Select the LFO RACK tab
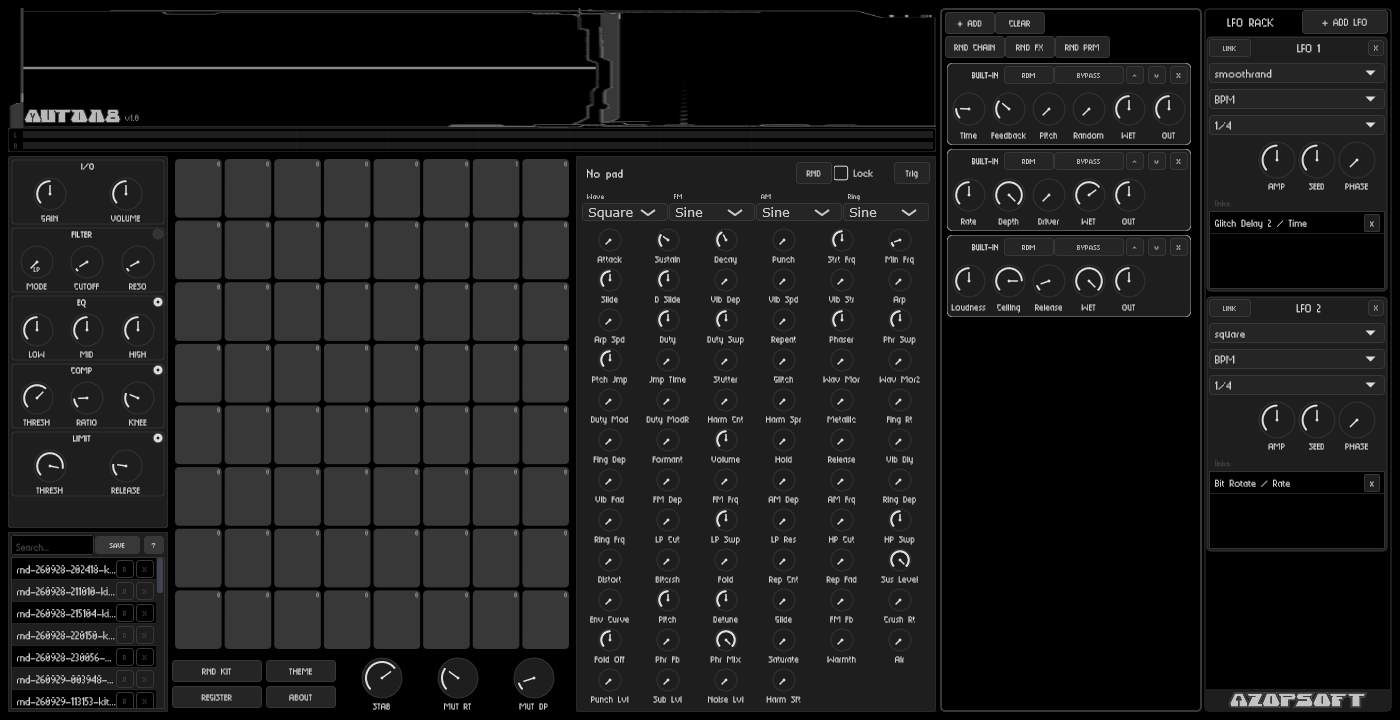Image resolution: width=1400 pixels, height=720 pixels. pyautogui.click(x=1250, y=22)
